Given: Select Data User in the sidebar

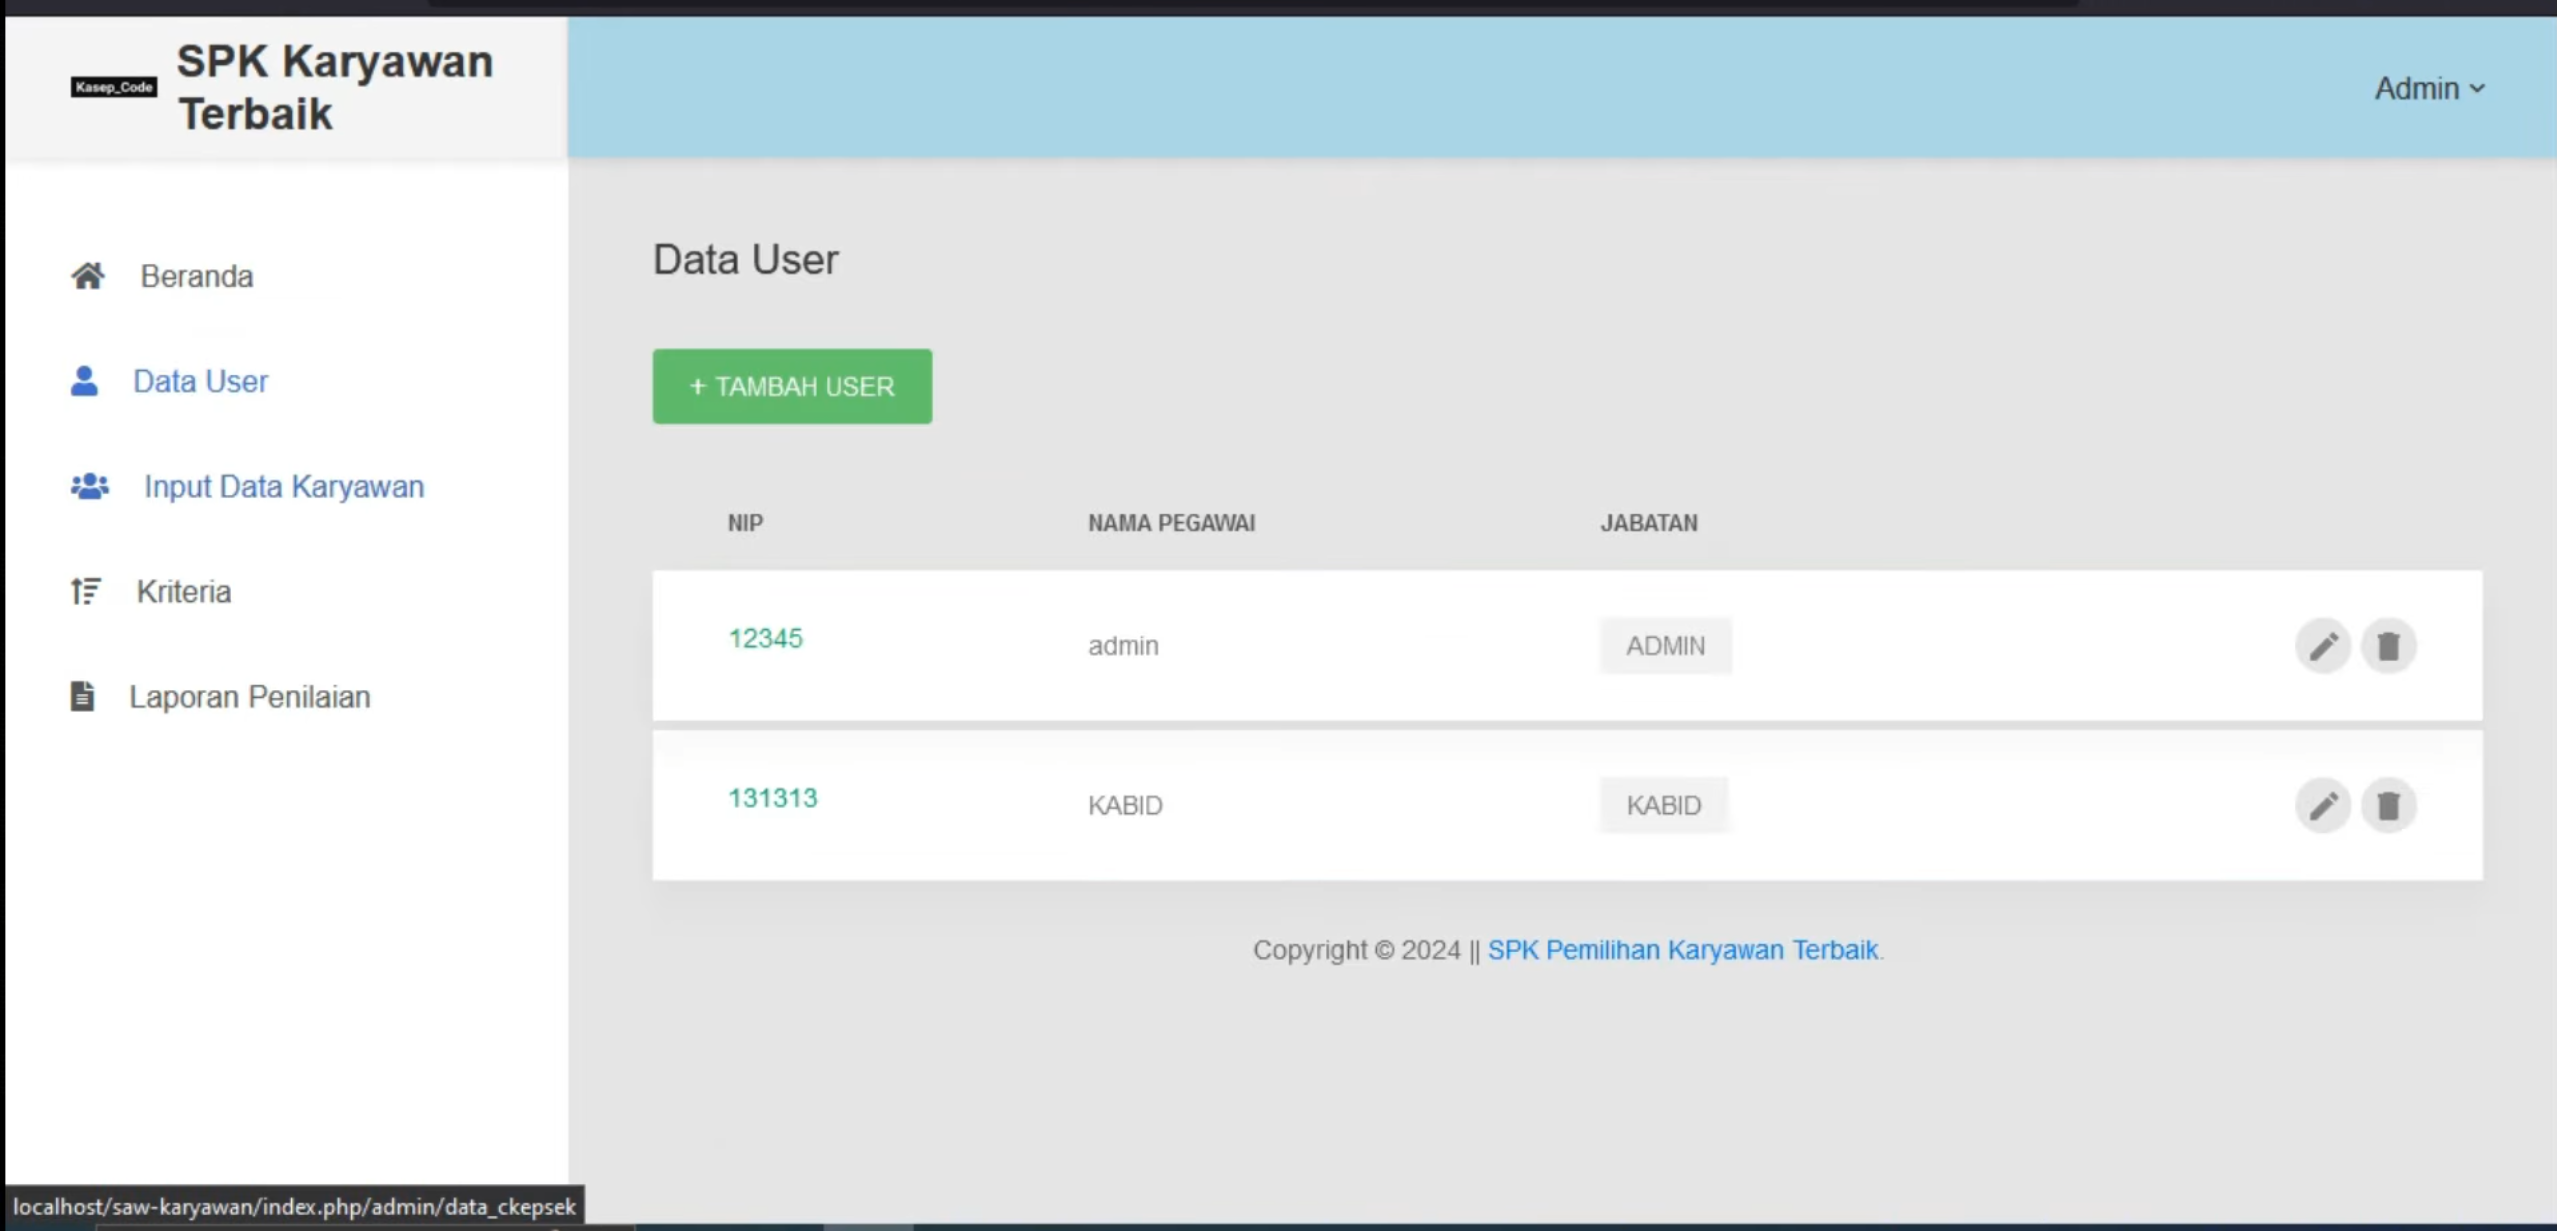Looking at the screenshot, I should (x=201, y=381).
